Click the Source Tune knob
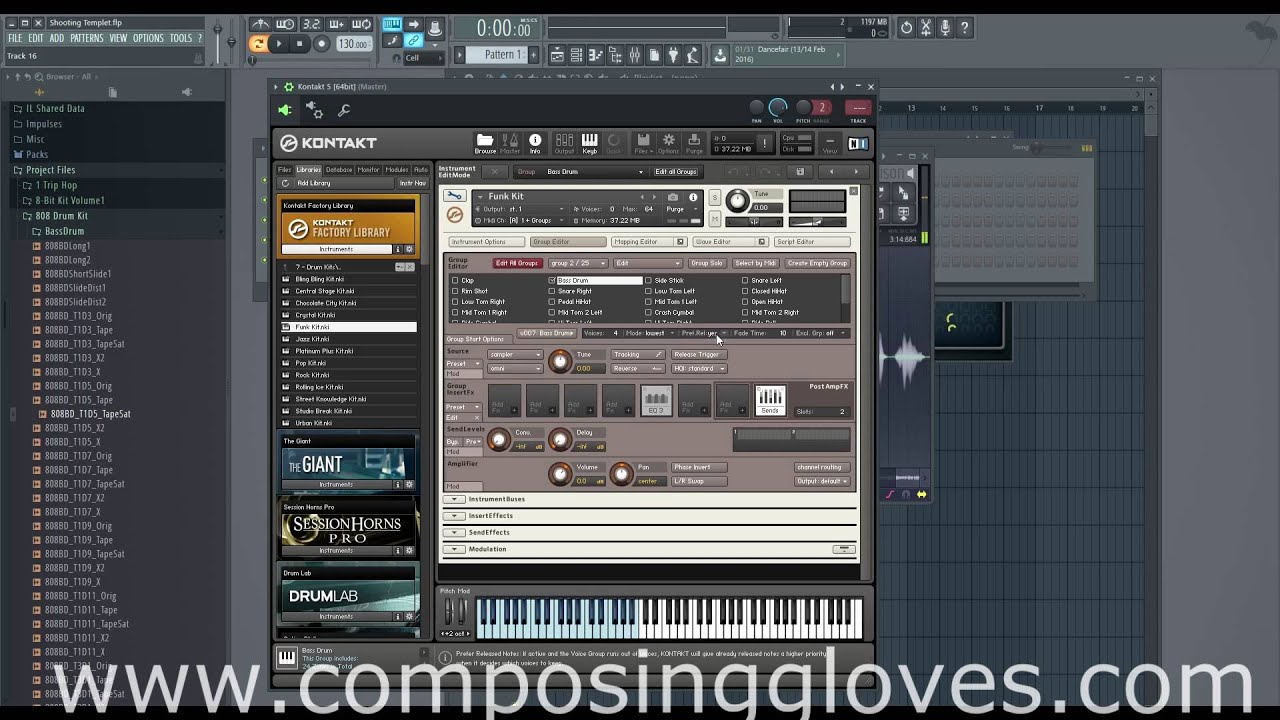This screenshot has width=1280, height=720. (560, 361)
